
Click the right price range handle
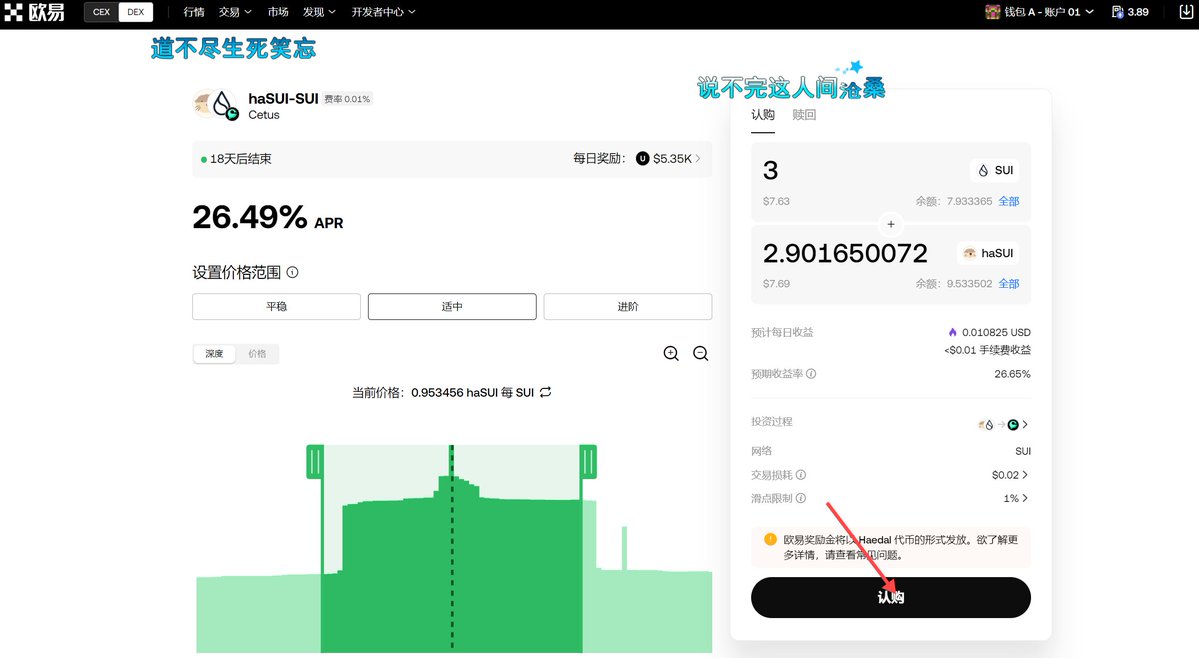coord(588,462)
